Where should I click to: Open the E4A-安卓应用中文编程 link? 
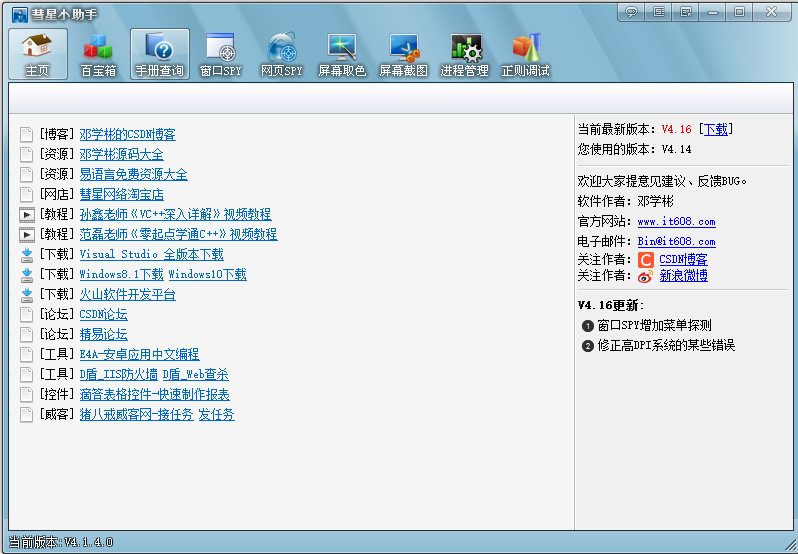(139, 355)
